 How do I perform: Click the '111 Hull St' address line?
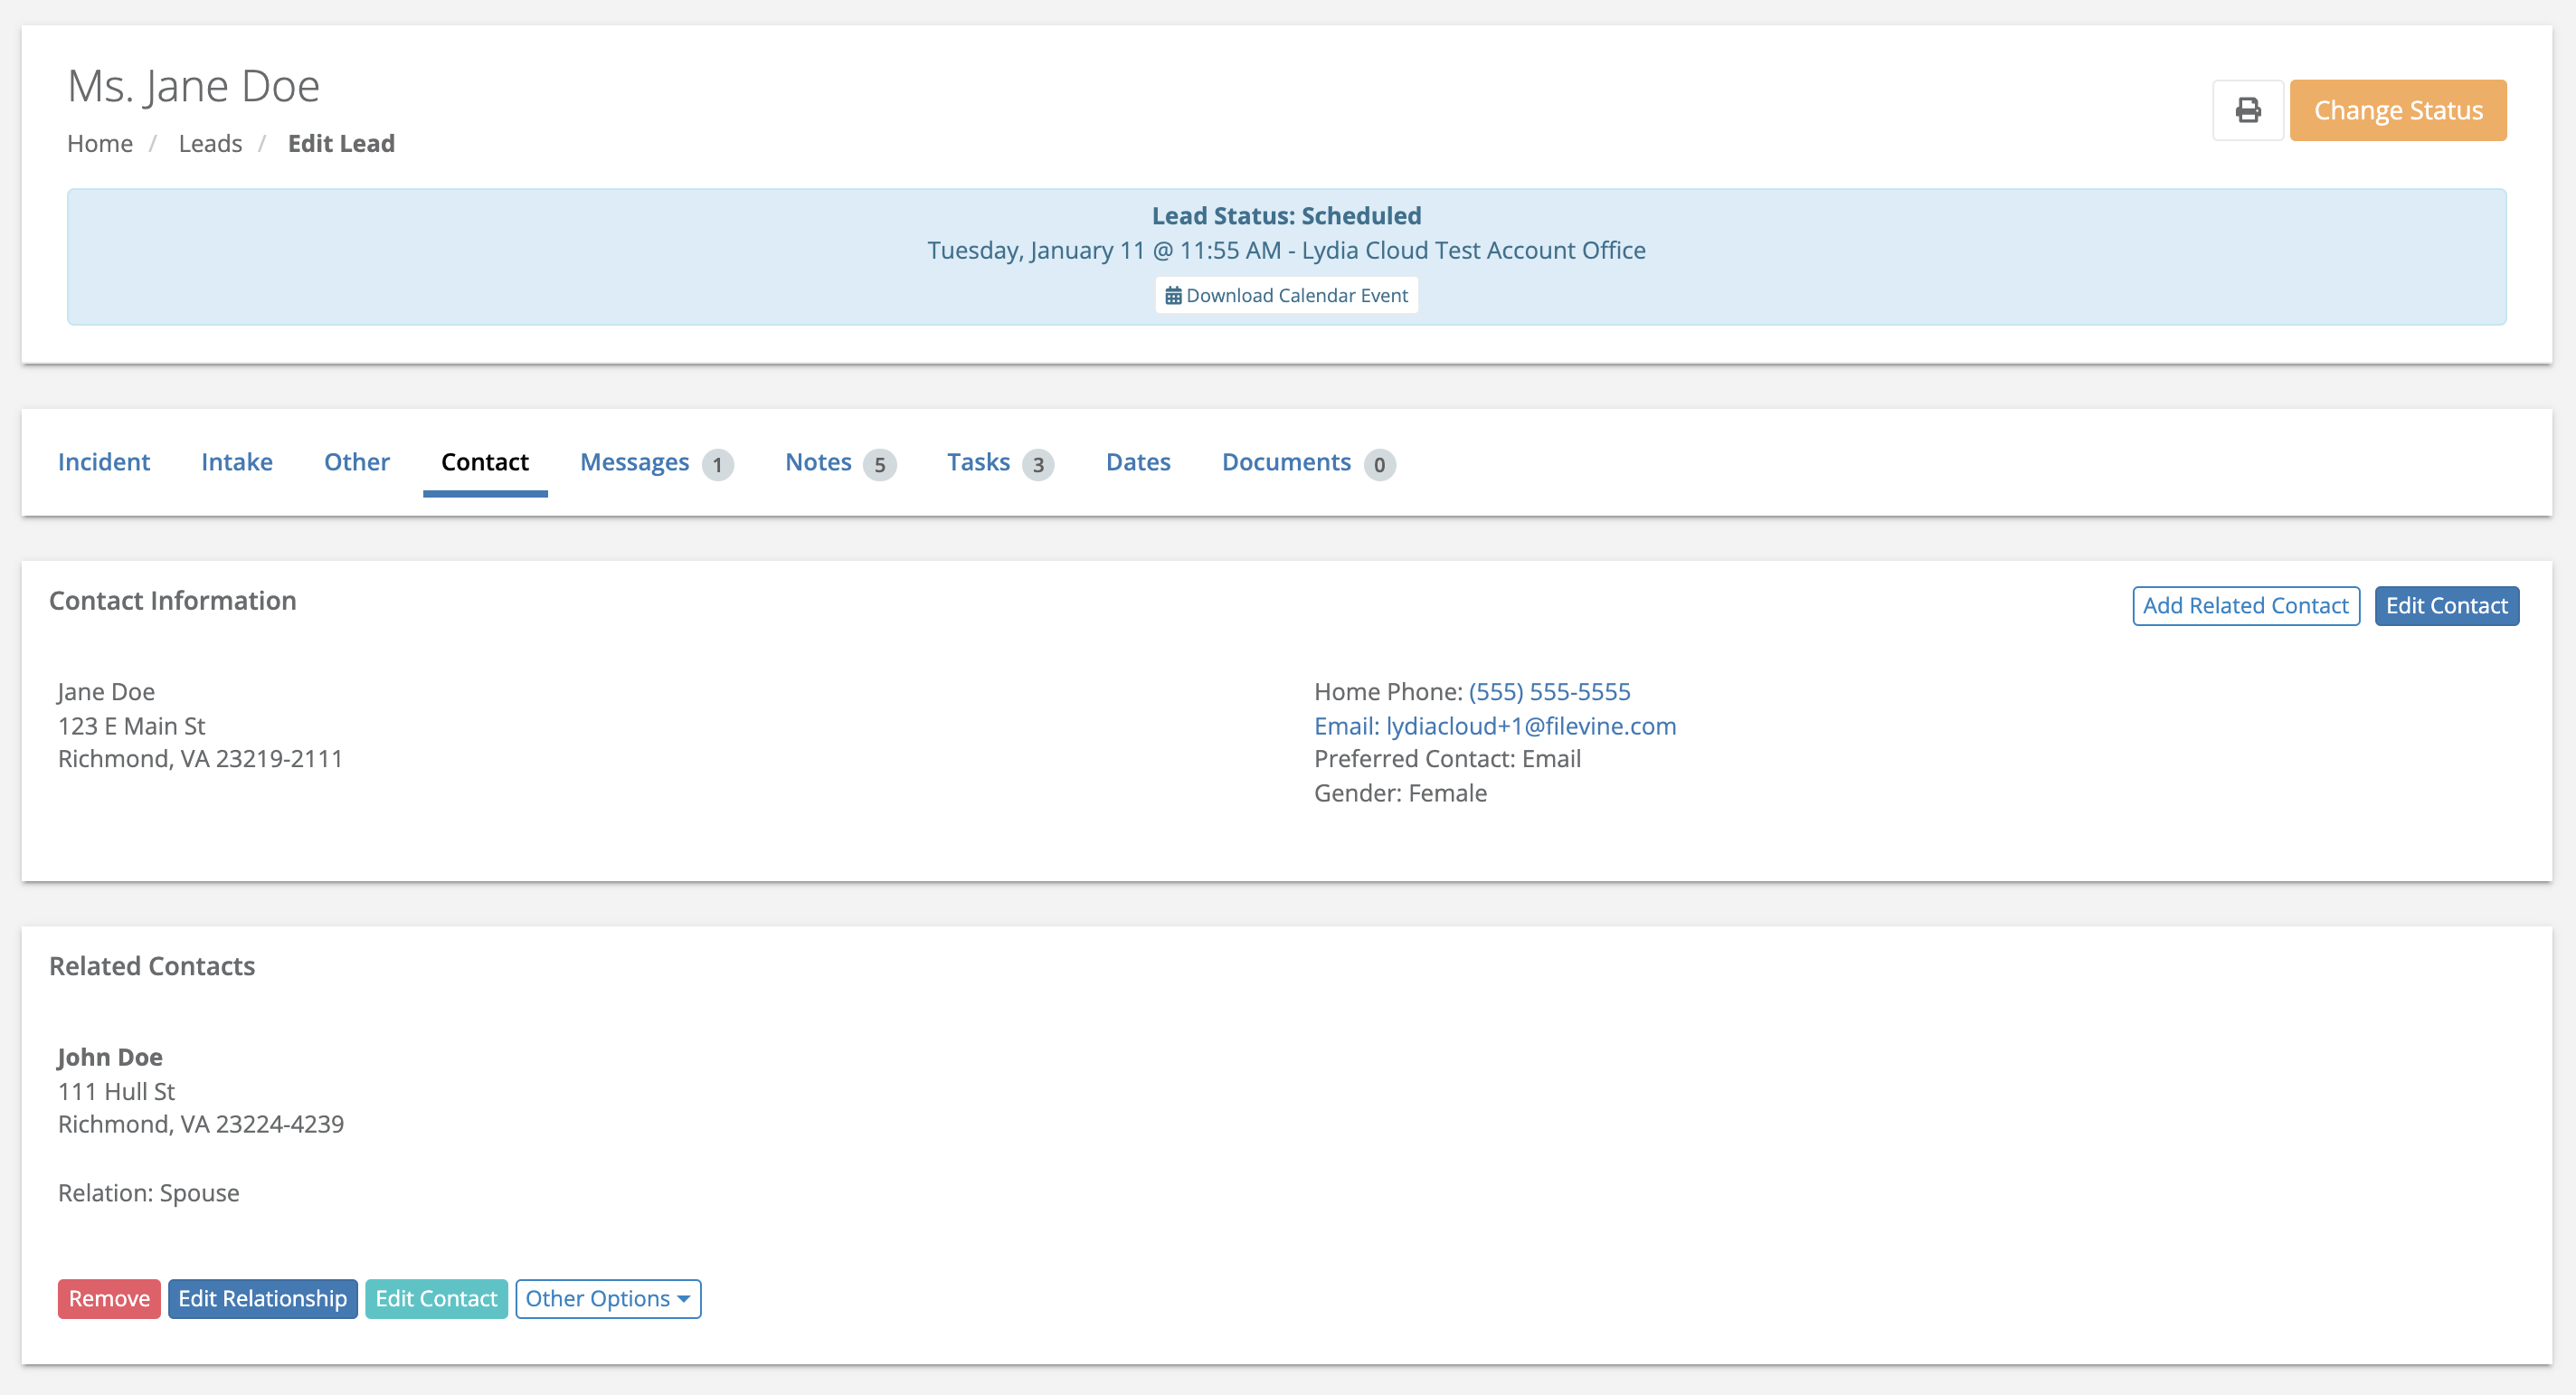pos(116,1091)
